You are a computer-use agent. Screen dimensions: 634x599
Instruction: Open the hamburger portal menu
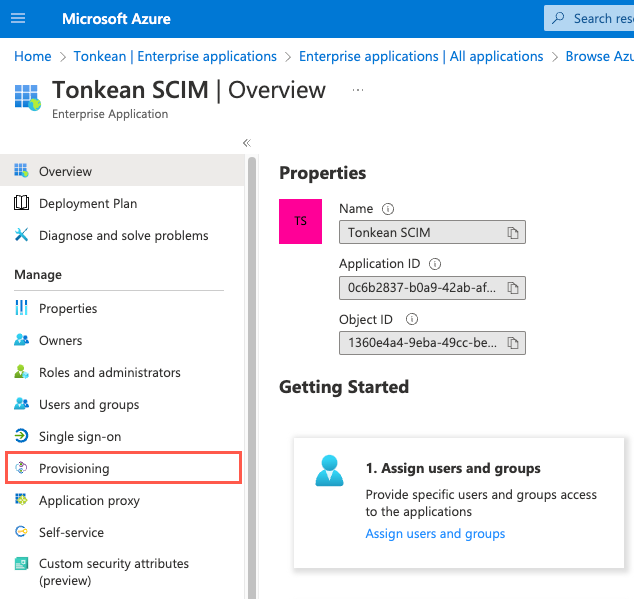19,19
